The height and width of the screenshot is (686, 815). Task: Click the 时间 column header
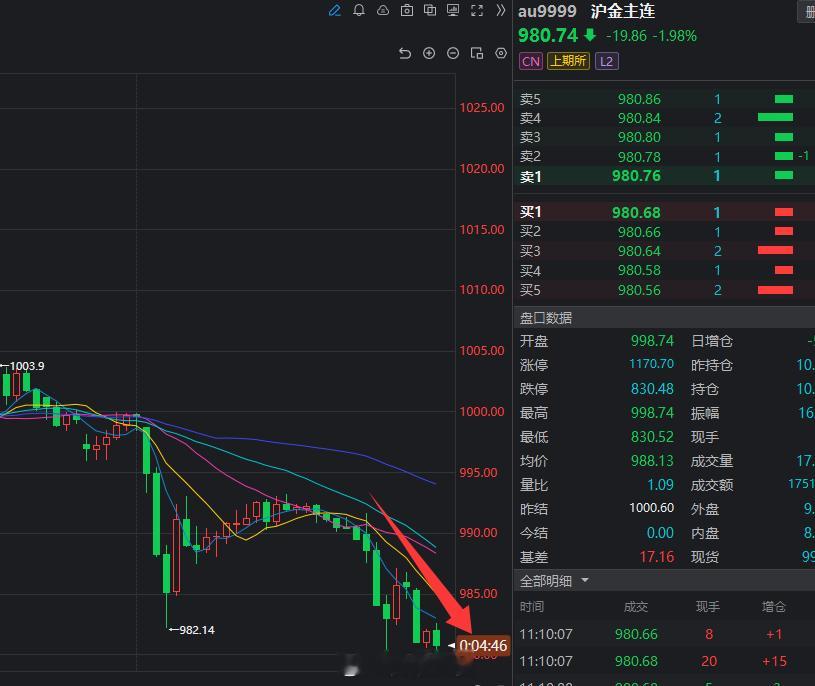coord(532,606)
